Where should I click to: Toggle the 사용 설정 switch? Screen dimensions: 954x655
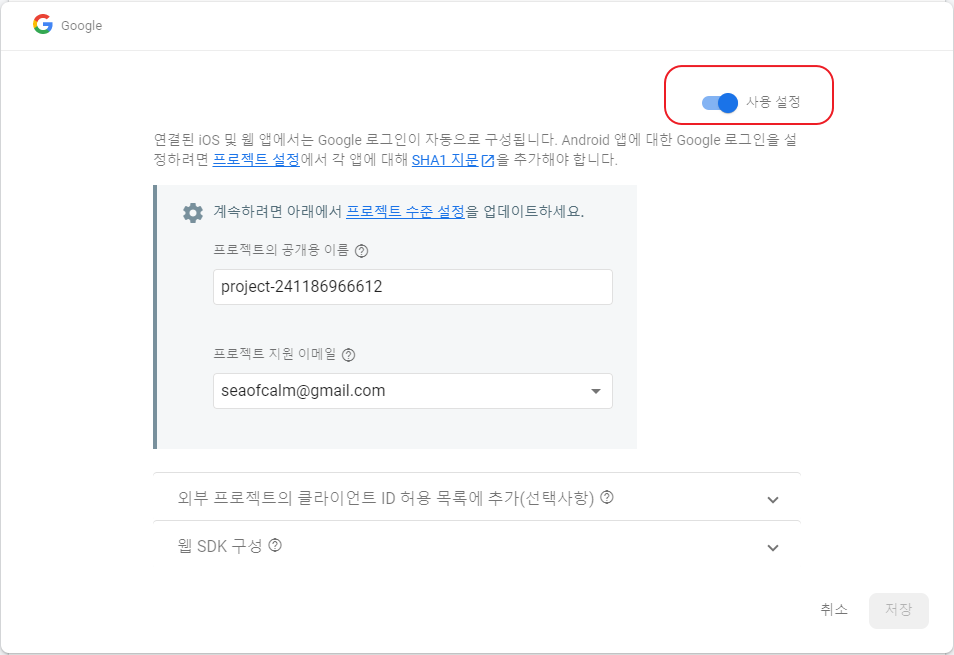click(x=720, y=103)
